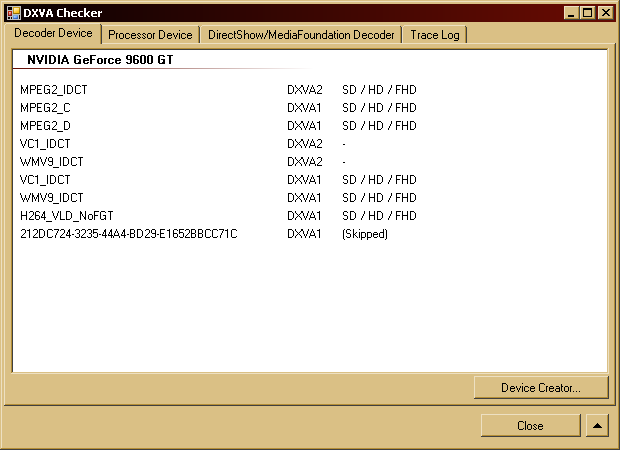Viewport: 620px width, 450px height.
Task: Click SD / HD / FHD for MPEG2_D
Action: click(x=379, y=126)
